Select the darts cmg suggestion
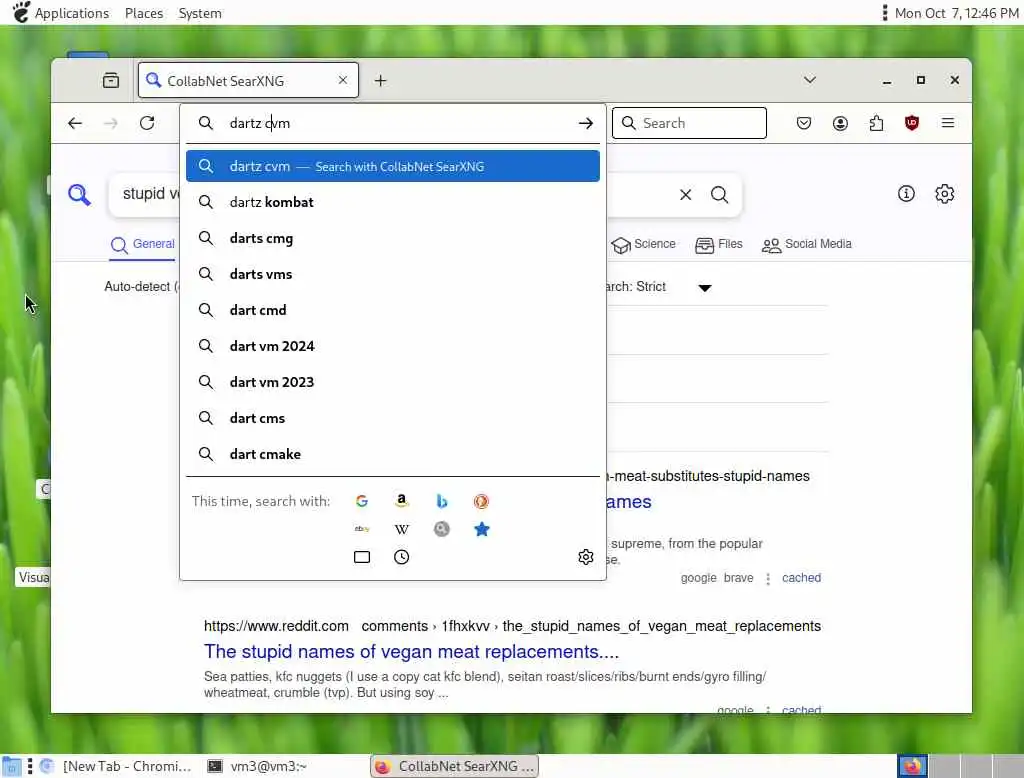The image size is (1024, 778). pyautogui.click(x=392, y=238)
